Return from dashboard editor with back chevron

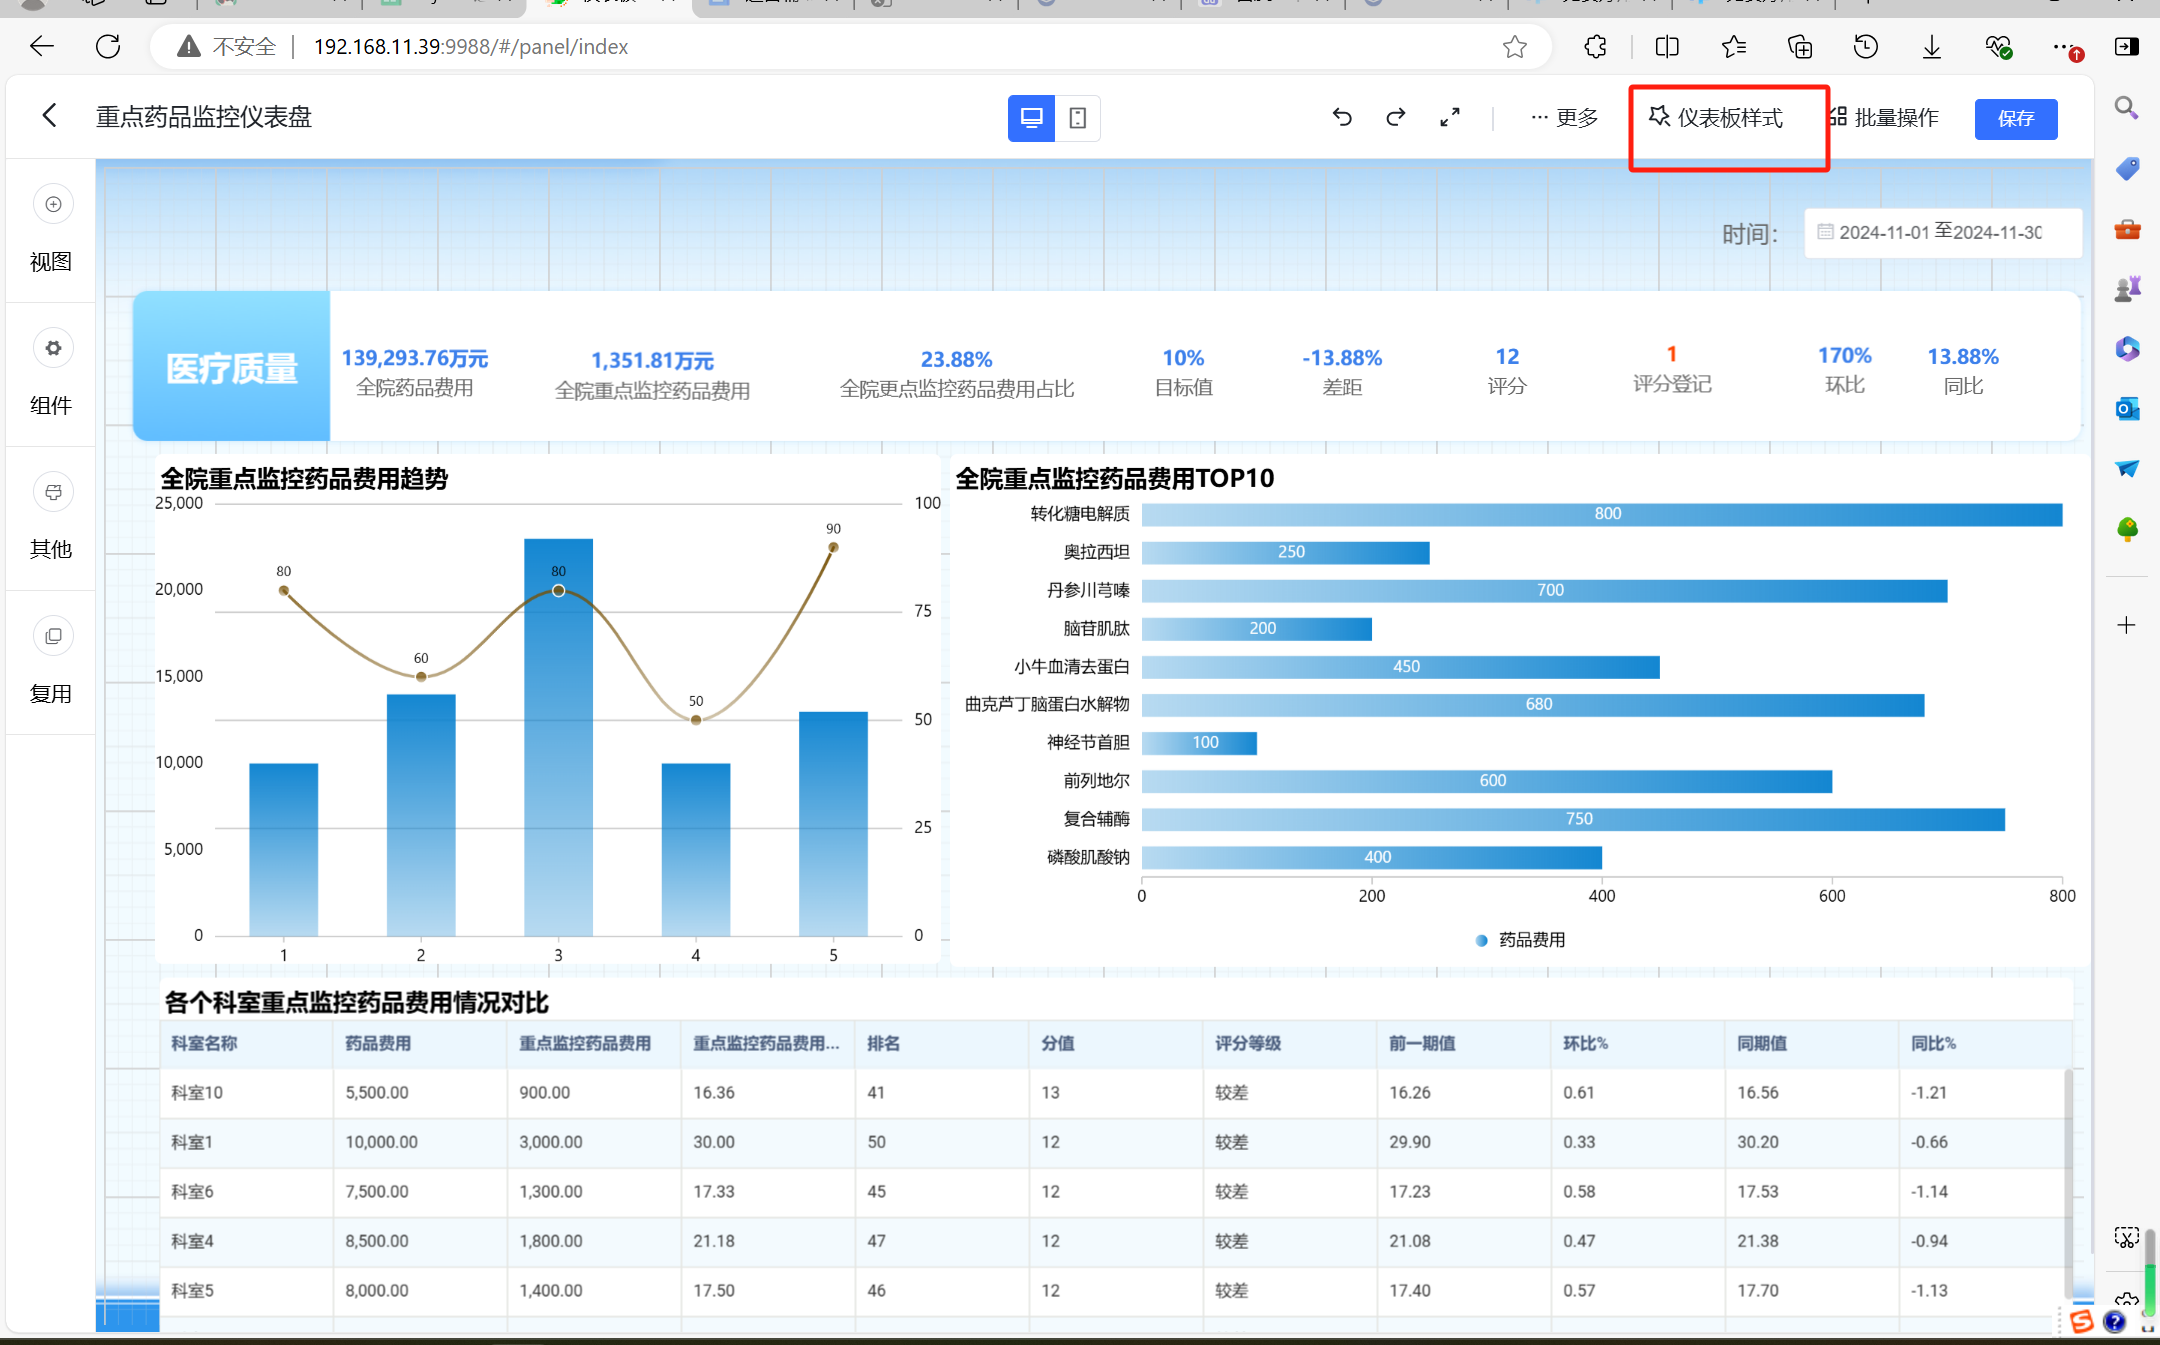49,116
